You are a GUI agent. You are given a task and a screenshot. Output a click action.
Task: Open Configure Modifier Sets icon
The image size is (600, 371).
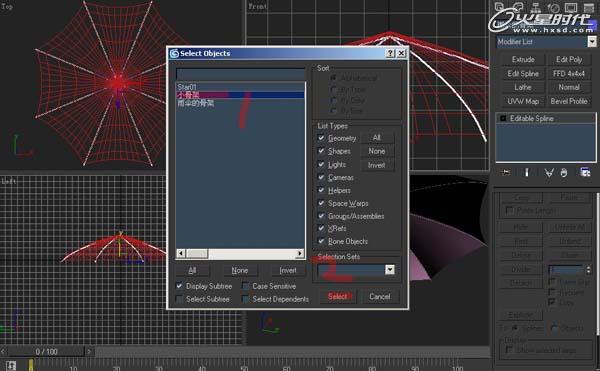[585, 172]
